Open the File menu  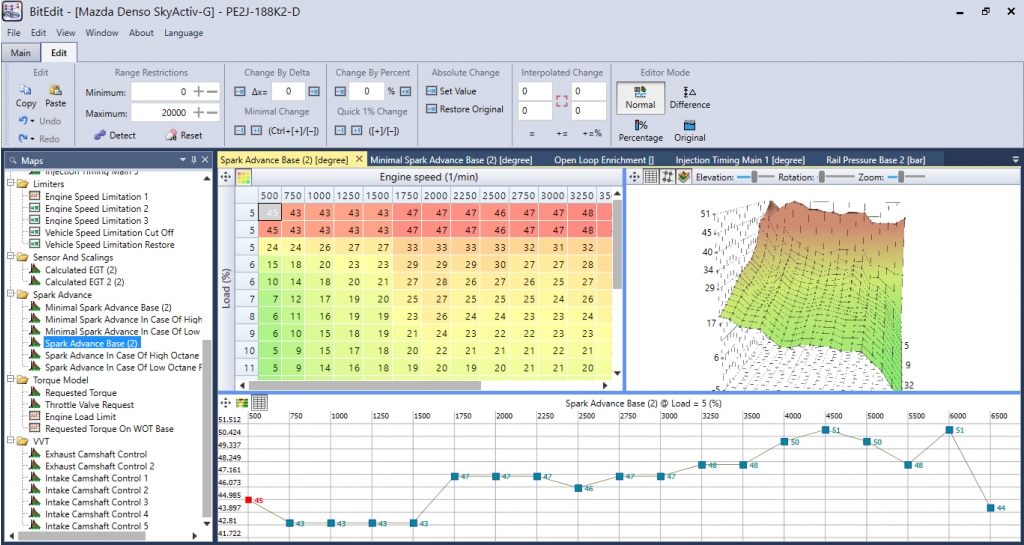[x=14, y=33]
